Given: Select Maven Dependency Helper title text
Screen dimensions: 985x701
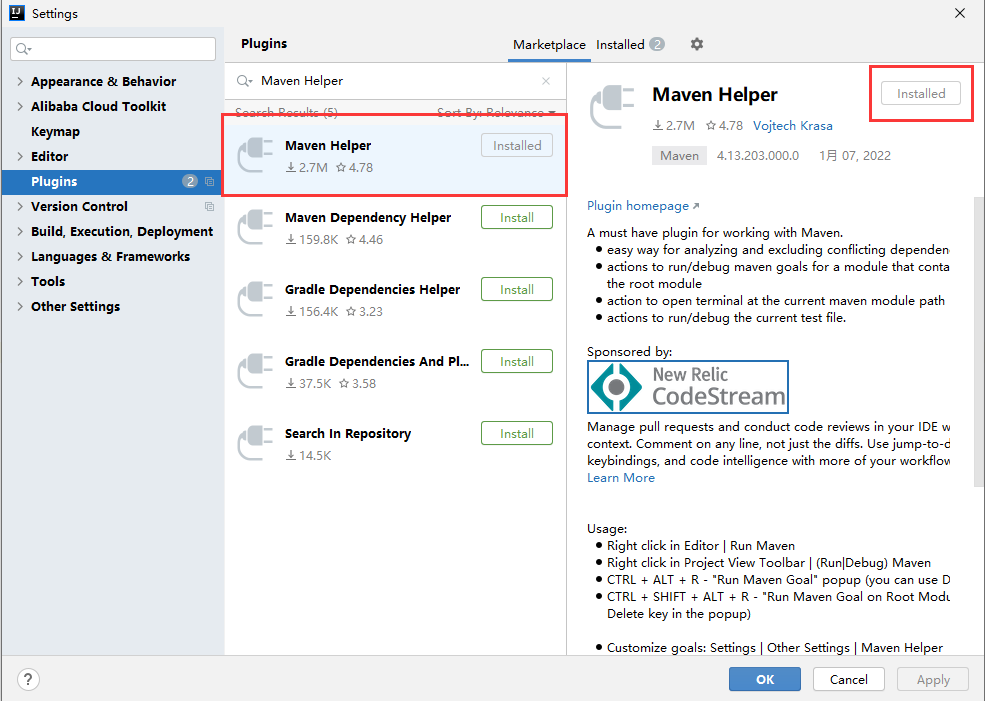Looking at the screenshot, I should [x=368, y=217].
